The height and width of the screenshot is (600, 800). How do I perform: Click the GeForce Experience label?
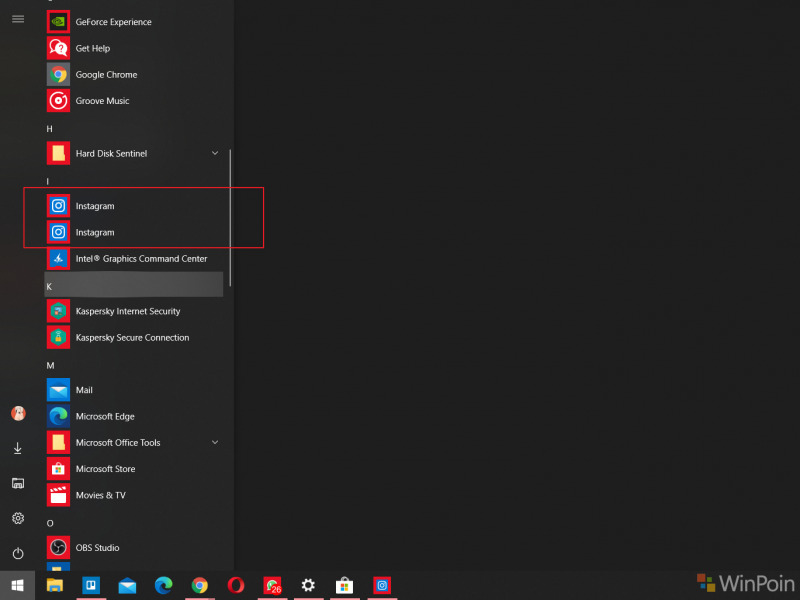pyautogui.click(x=113, y=22)
